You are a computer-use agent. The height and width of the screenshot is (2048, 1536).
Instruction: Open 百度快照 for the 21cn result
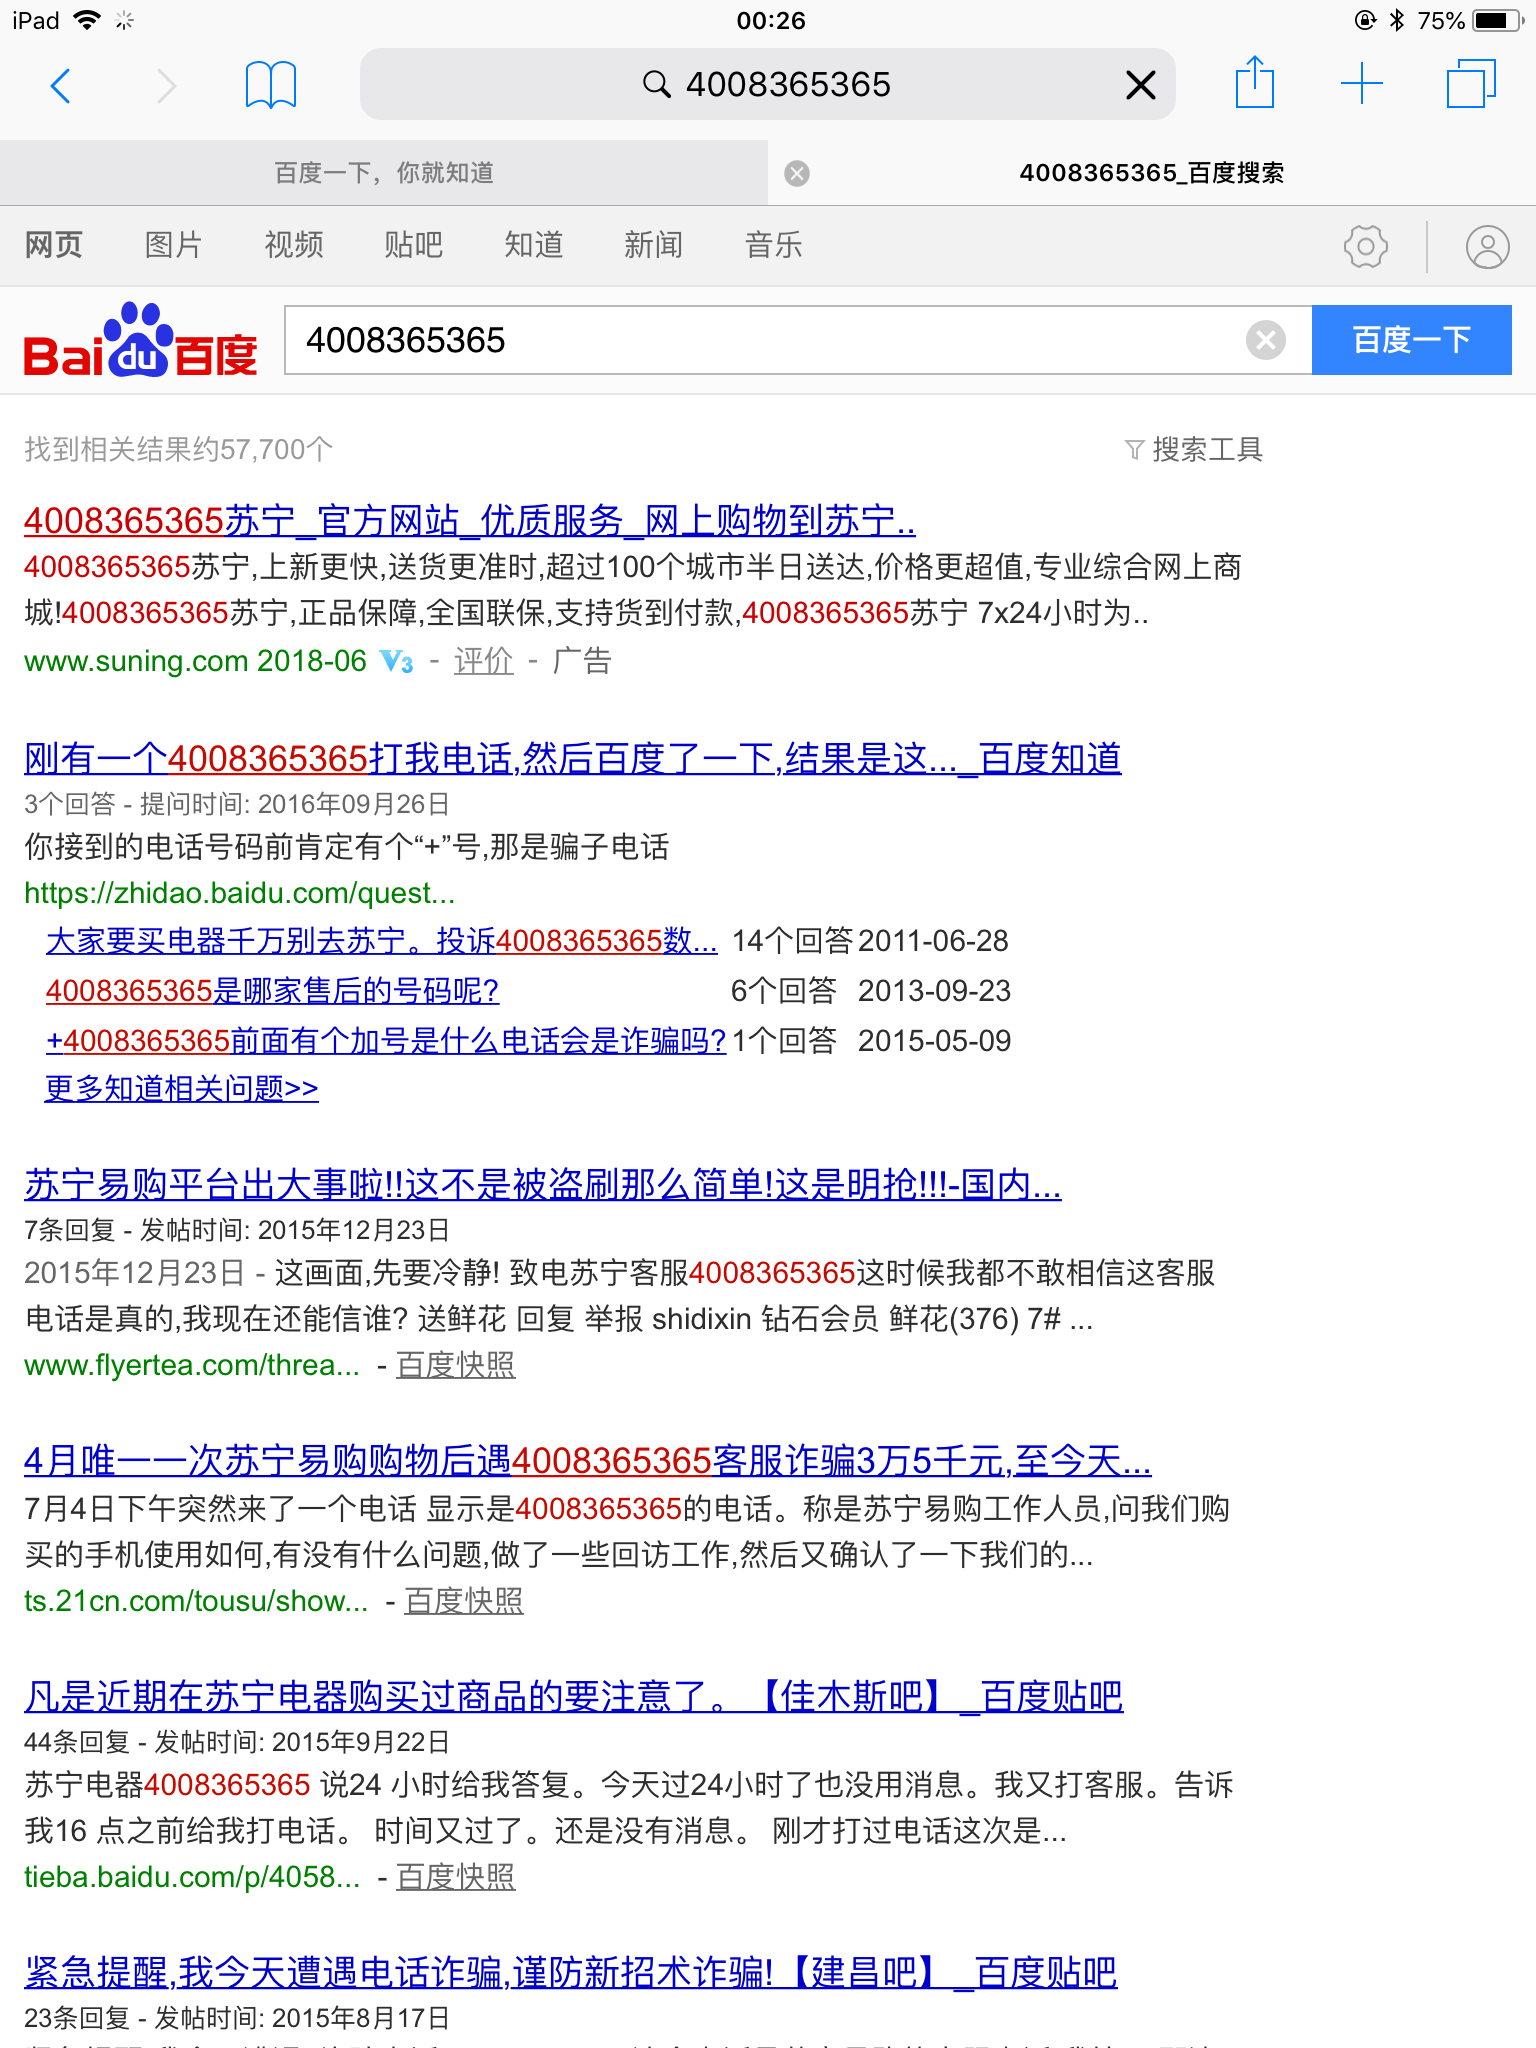464,1601
